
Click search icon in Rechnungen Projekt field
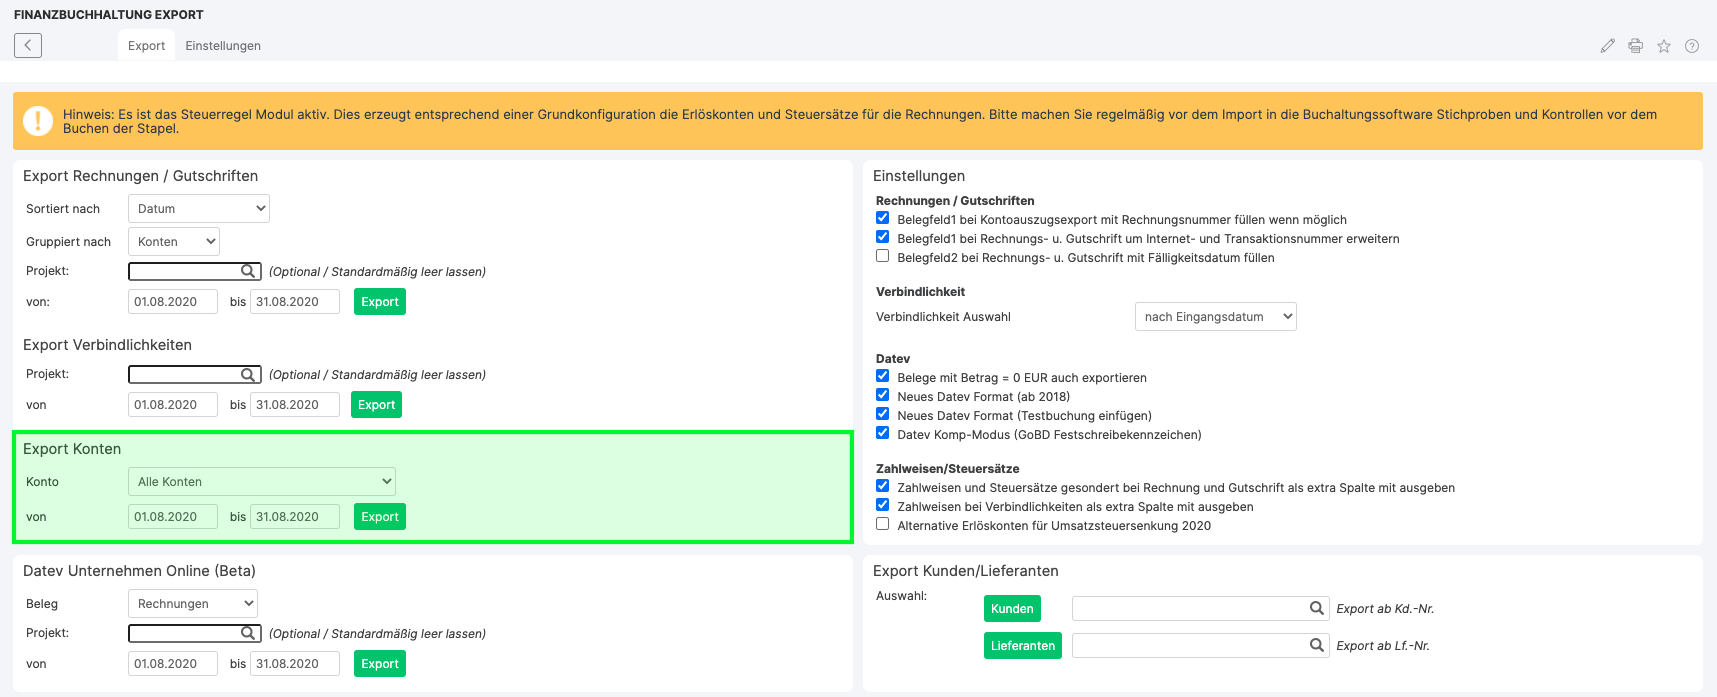coord(248,271)
